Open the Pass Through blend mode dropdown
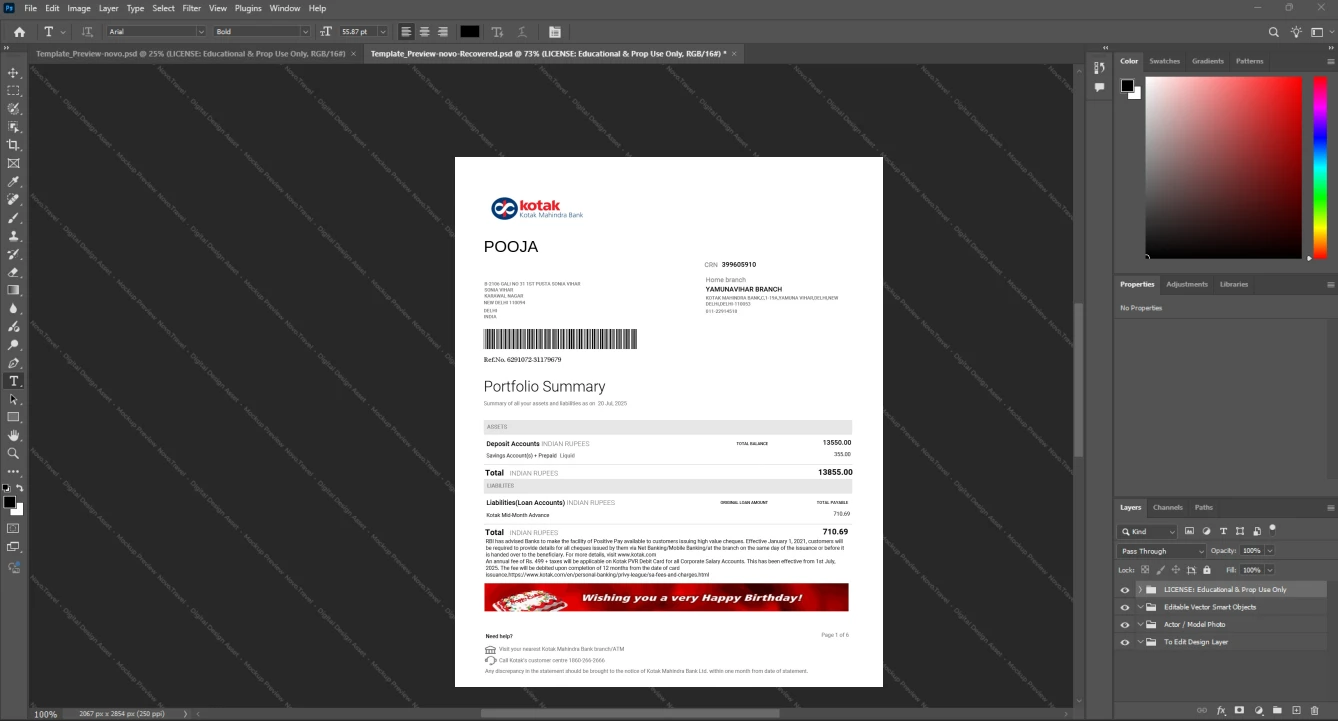 1162,551
